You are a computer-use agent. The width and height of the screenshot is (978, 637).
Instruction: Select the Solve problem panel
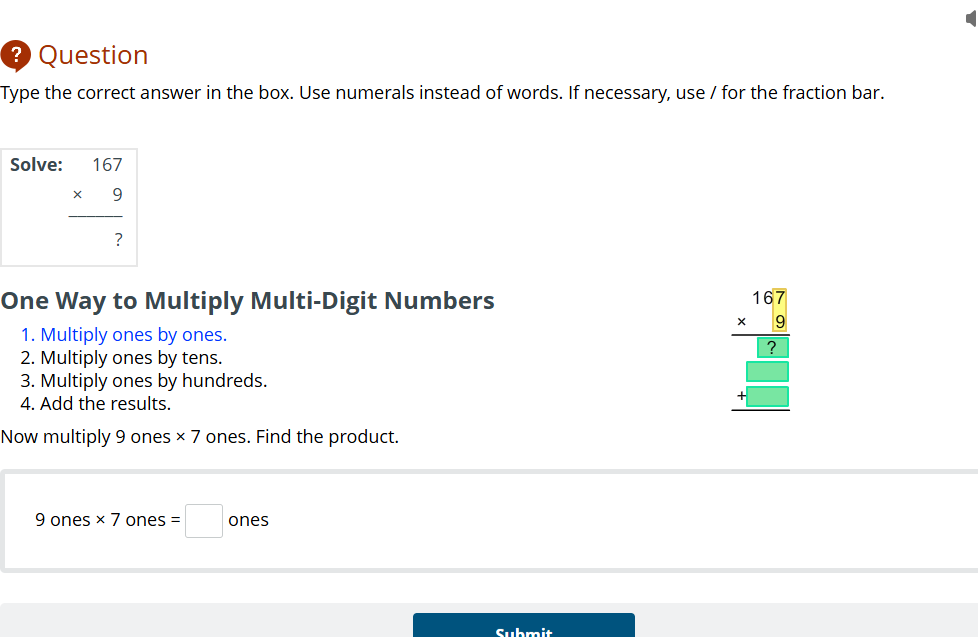pyautogui.click(x=69, y=207)
